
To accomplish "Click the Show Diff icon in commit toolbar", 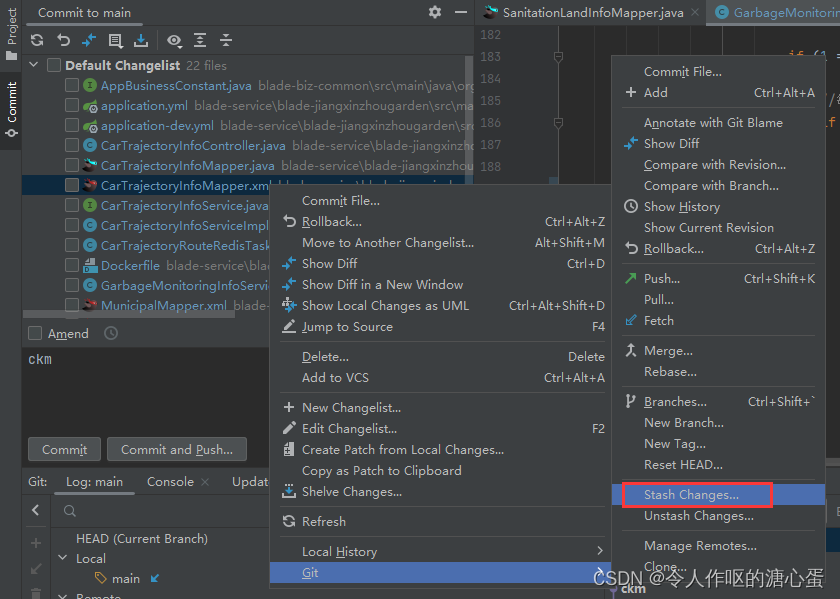I will [89, 40].
